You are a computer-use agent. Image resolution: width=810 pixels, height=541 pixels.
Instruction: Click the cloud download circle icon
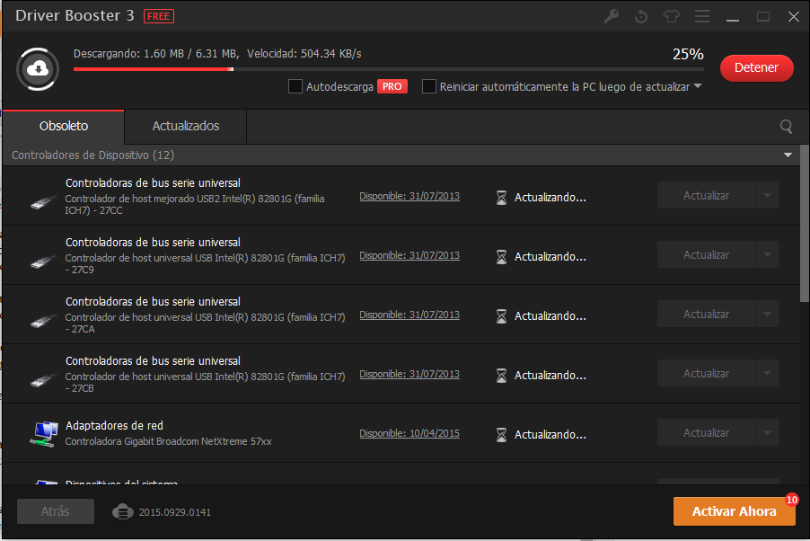click(38, 69)
